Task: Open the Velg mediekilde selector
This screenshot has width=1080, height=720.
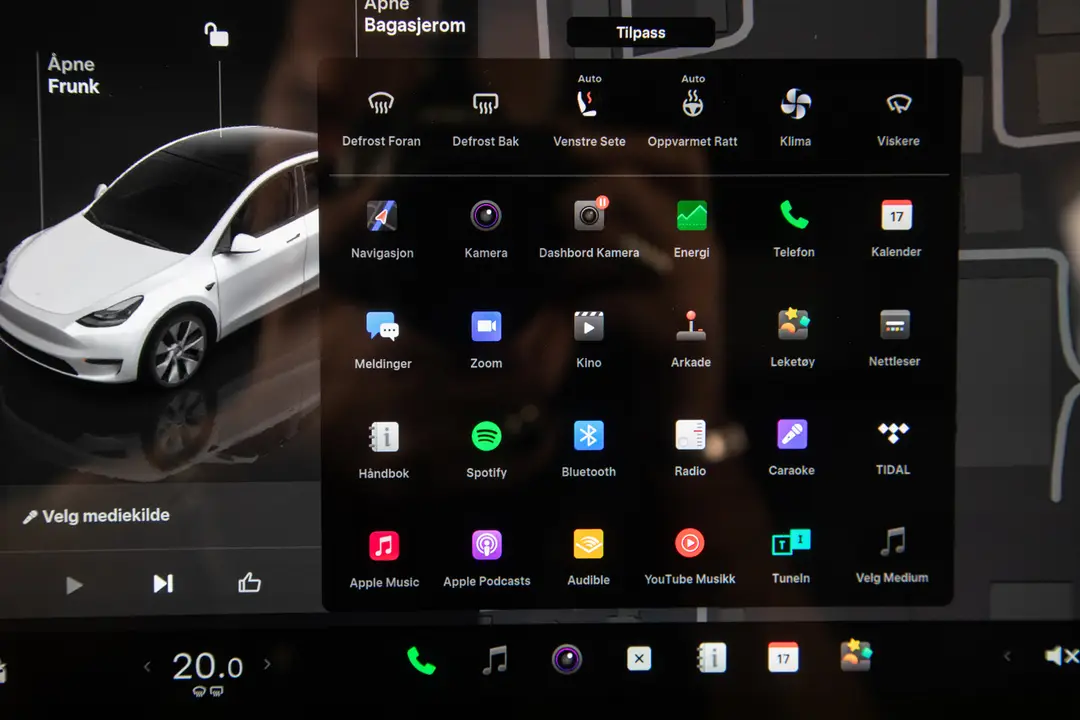Action: coord(96,515)
